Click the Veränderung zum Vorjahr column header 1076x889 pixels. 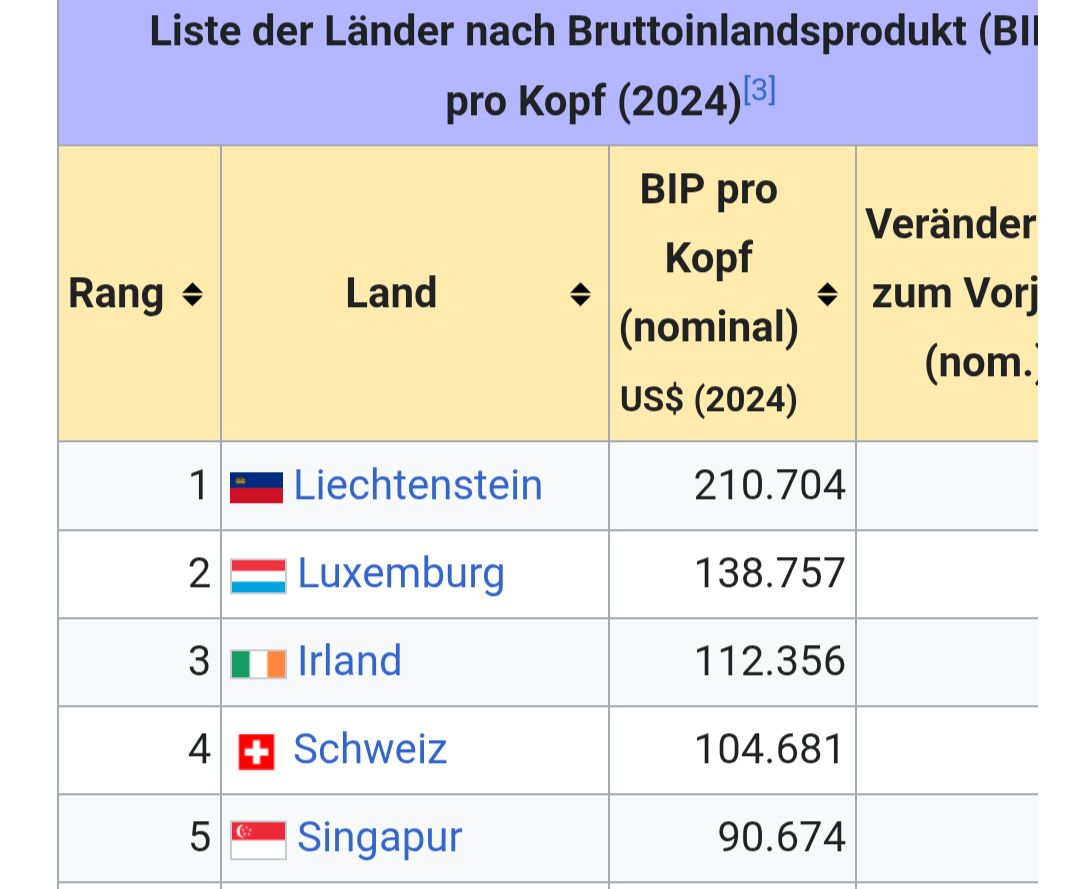click(x=952, y=294)
